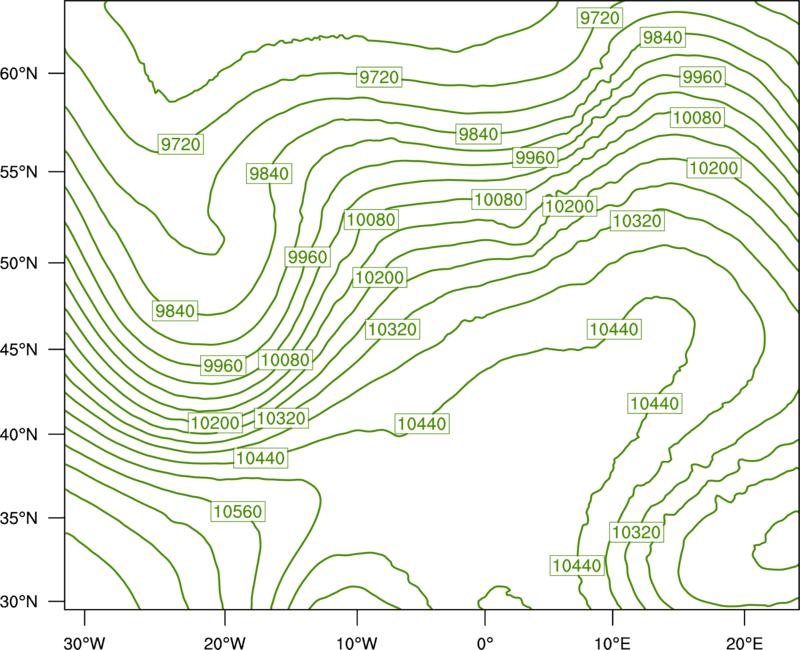Click the 55°N latitude axis label

point(19,172)
